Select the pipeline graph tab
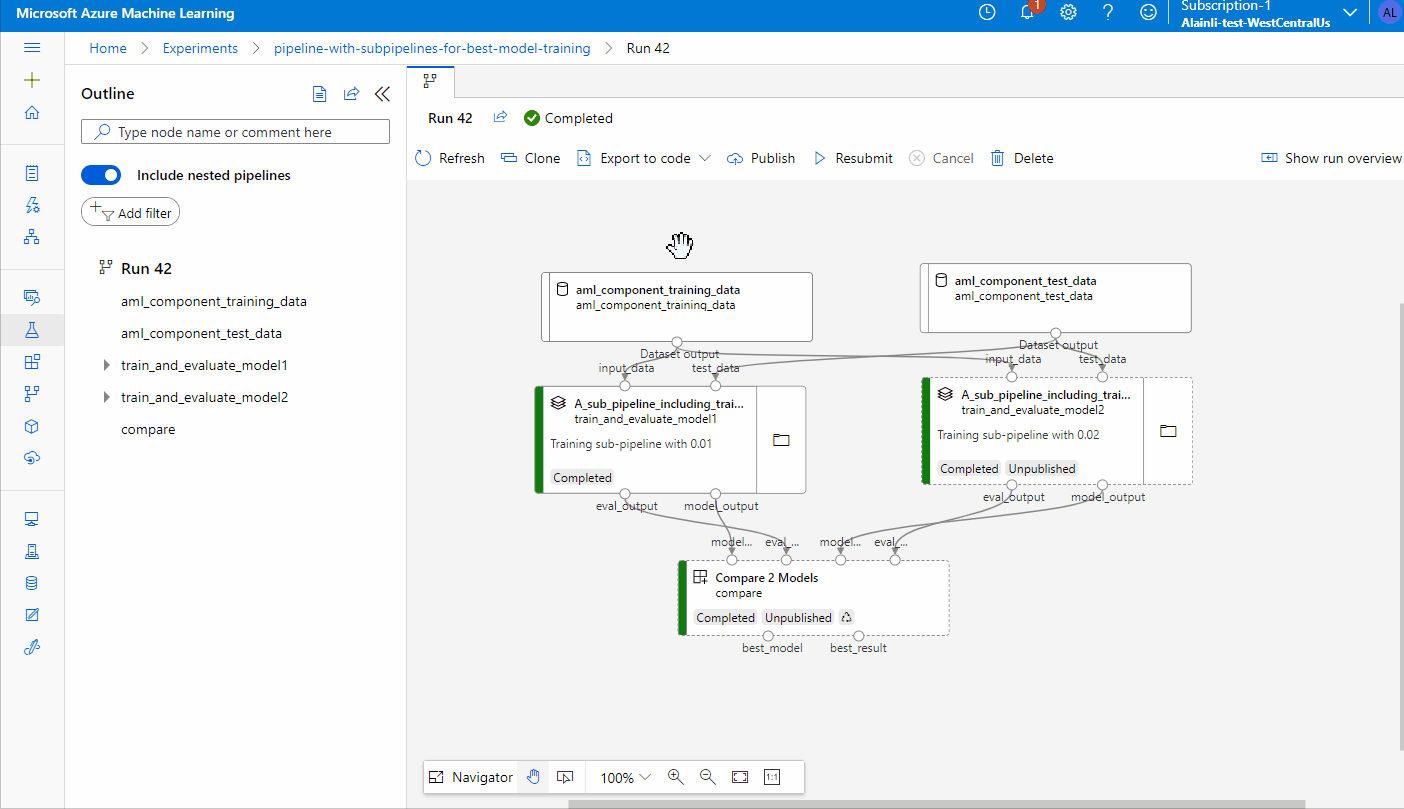Screen dimensions: 1404x809 431,81
